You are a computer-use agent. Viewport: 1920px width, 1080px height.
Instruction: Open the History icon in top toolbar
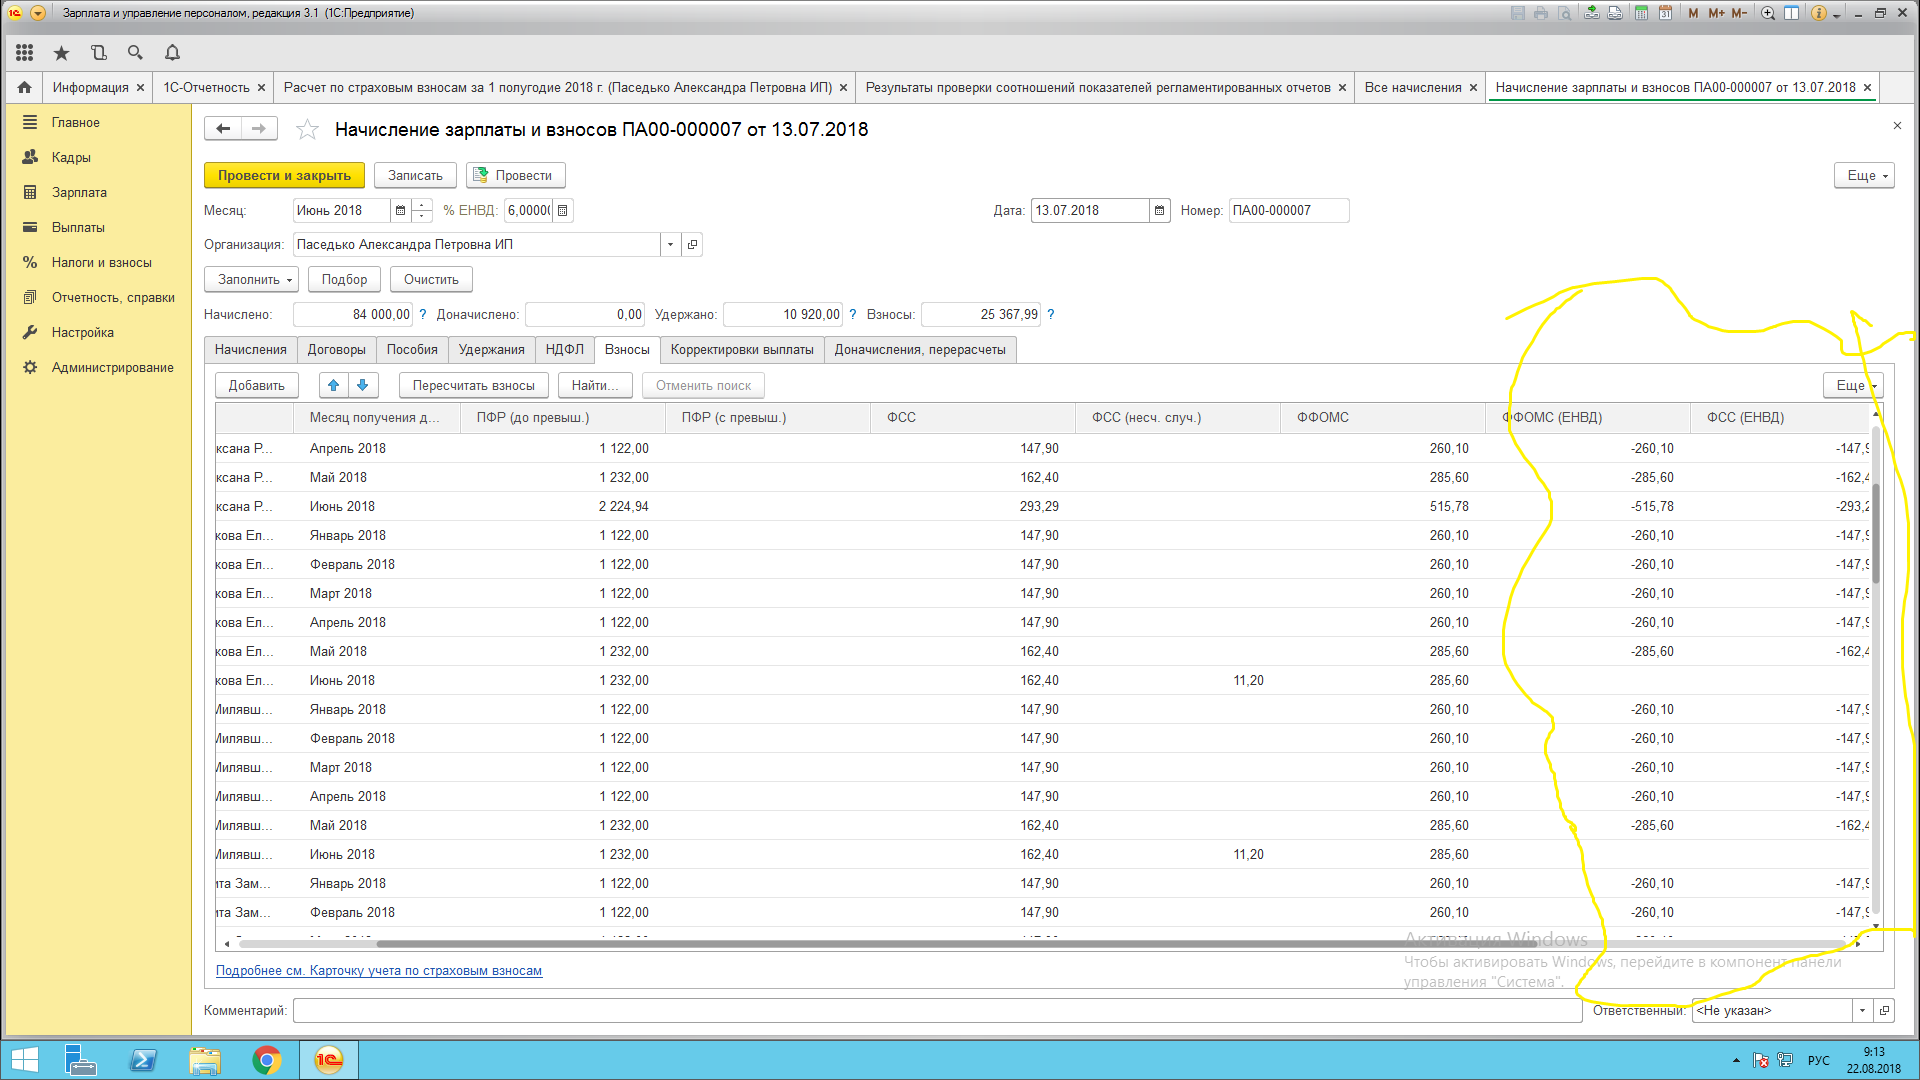[x=98, y=53]
